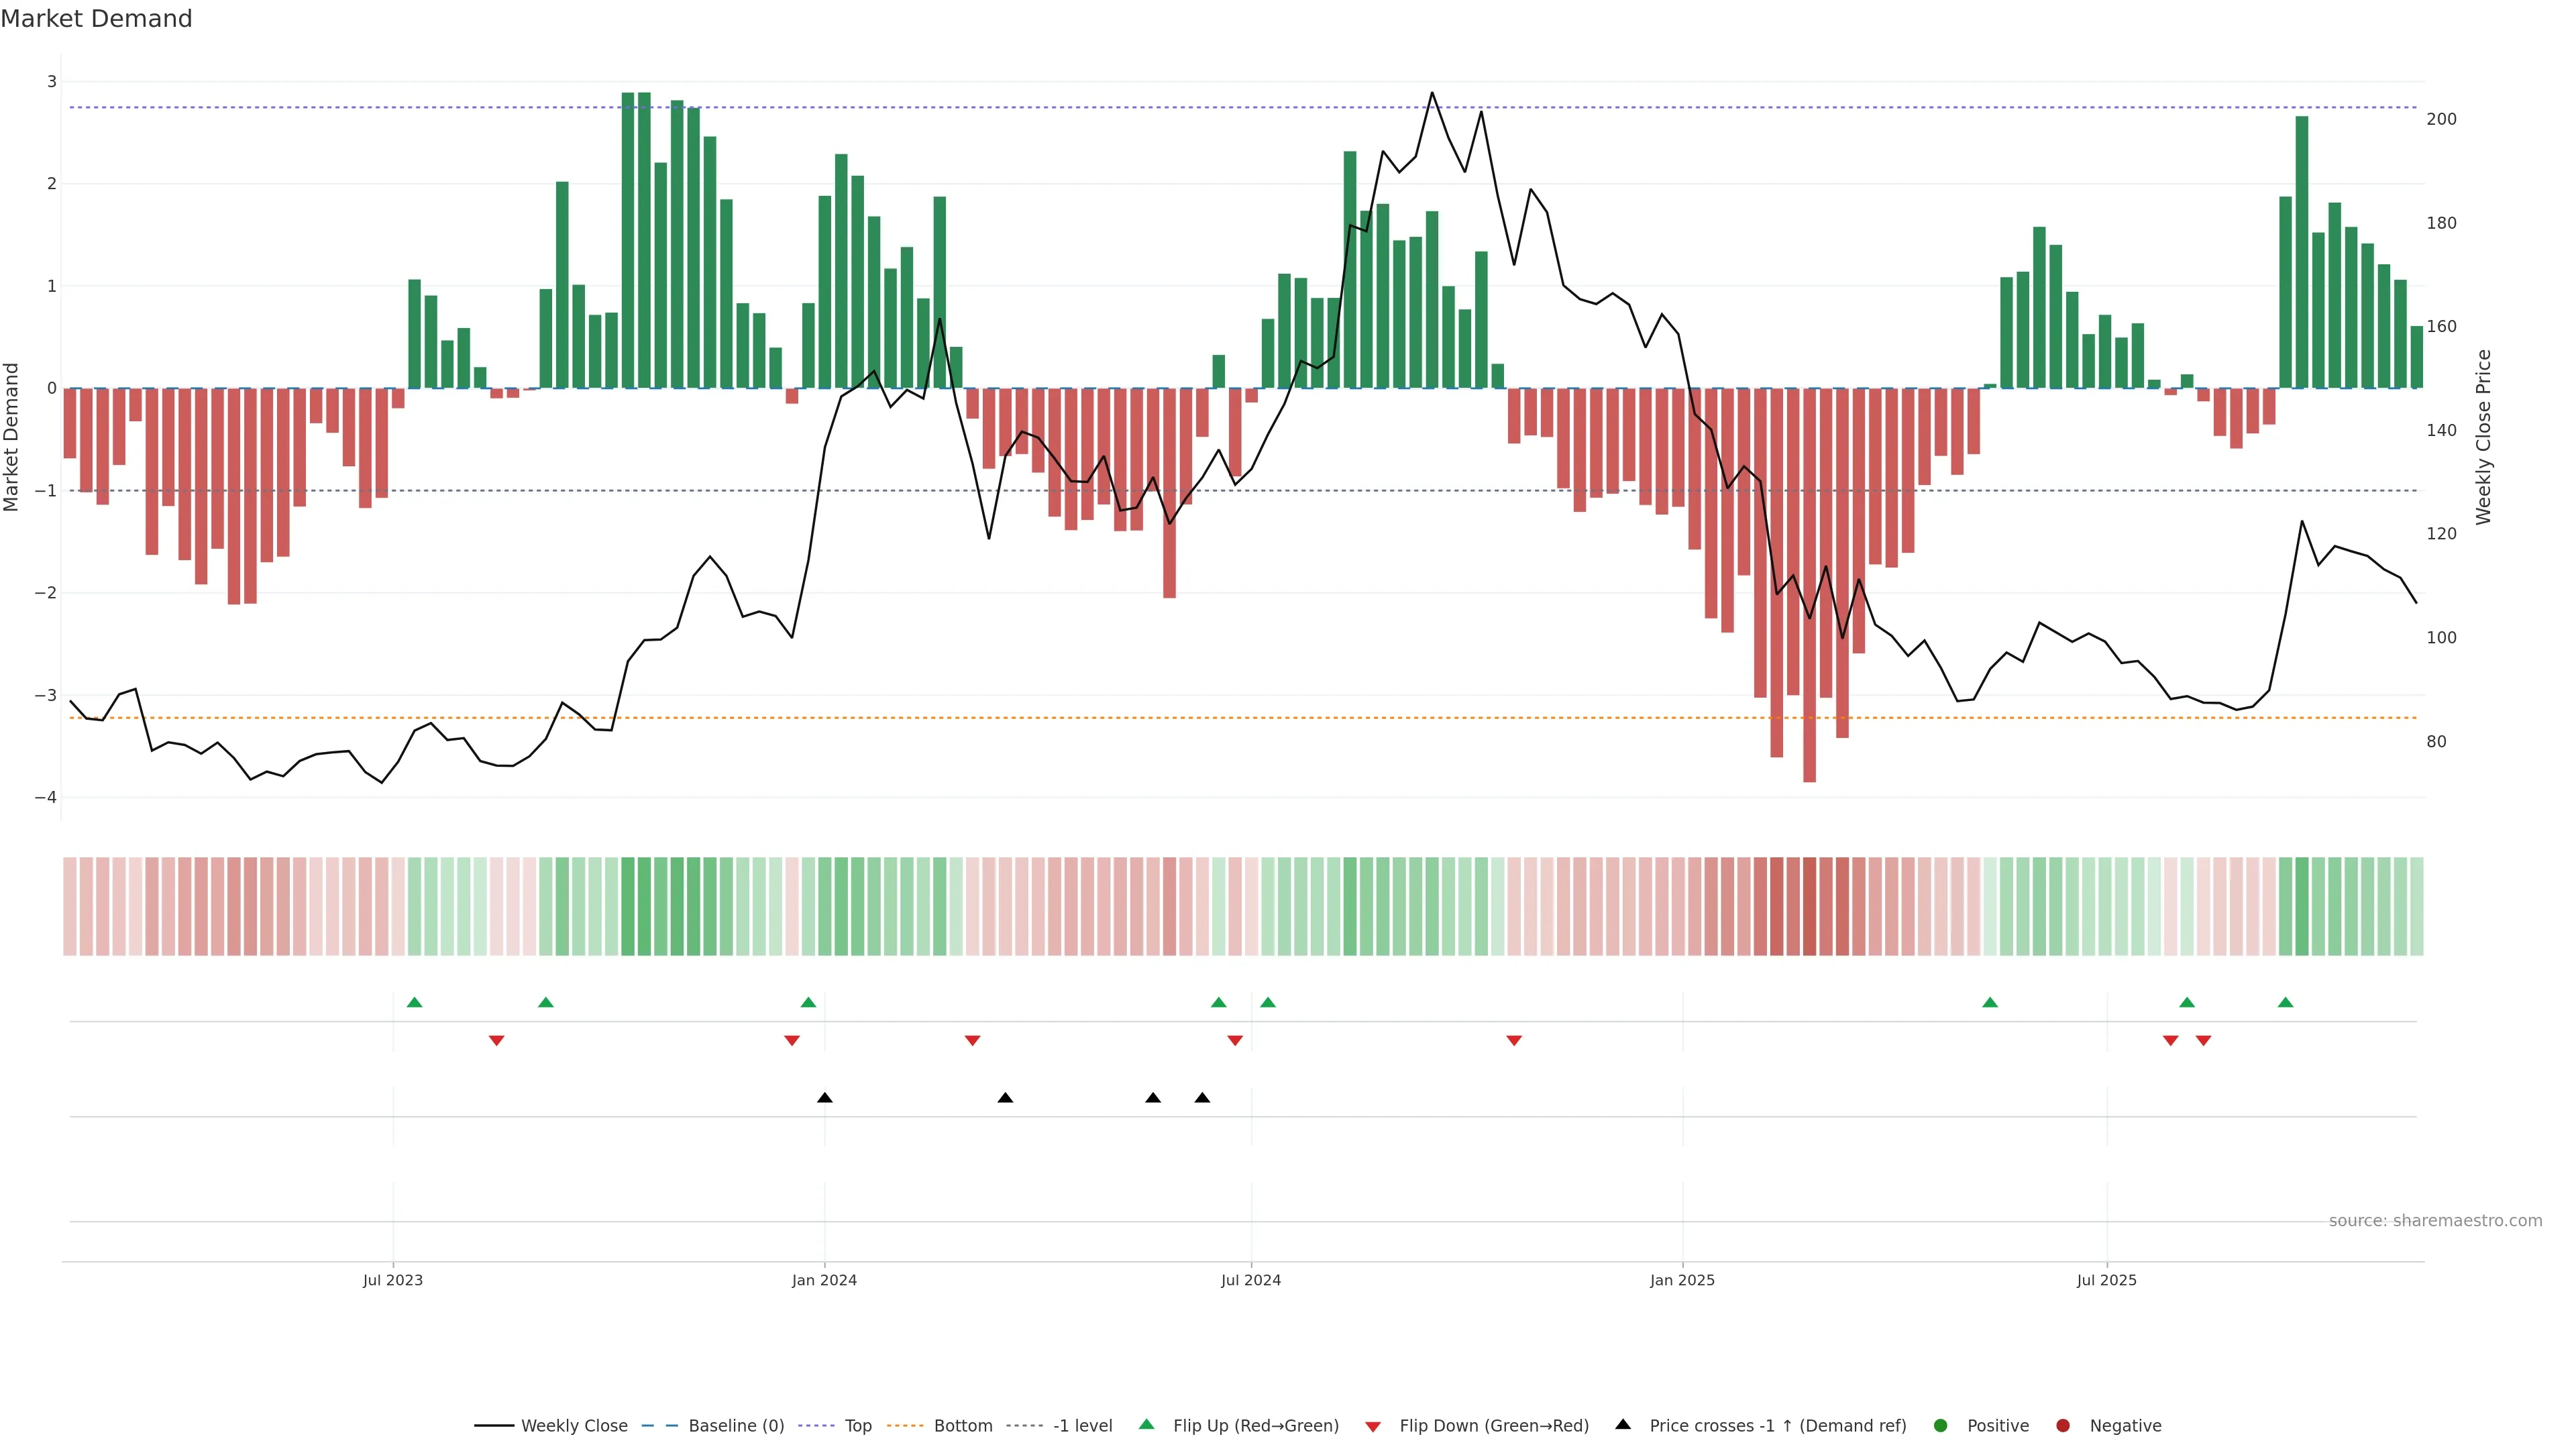Click the green Flip Up legend triangle
Viewport: 2576px width, 1449px height.
(1146, 1424)
